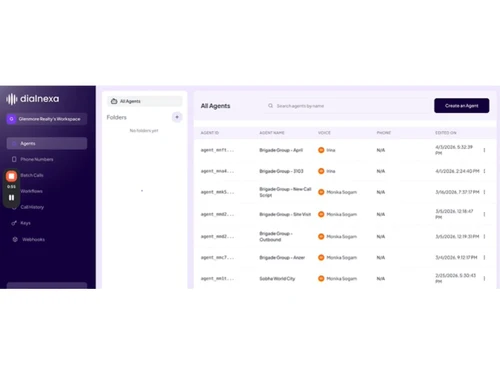Open options menu for Sobha World City
Image resolution: width=500 pixels, height=375 pixels.
(x=484, y=278)
